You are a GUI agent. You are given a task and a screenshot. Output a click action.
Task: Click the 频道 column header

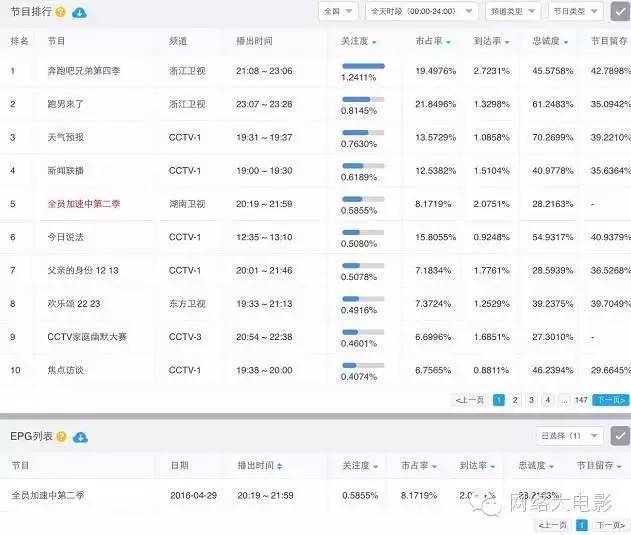point(177,41)
